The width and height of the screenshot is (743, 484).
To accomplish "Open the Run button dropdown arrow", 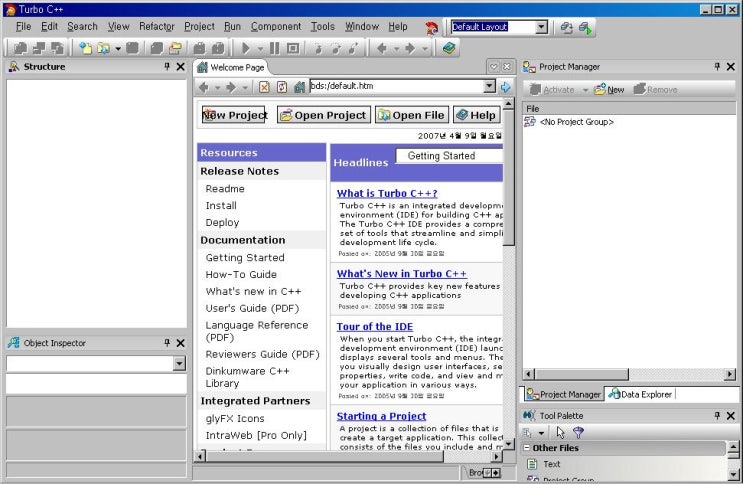I will [x=260, y=48].
